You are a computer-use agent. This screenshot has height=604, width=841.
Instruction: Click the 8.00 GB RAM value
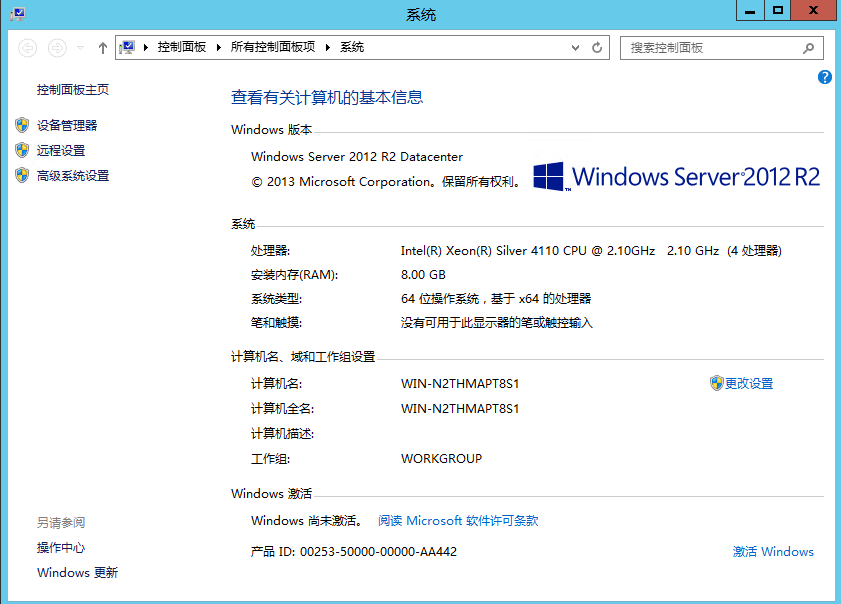click(x=423, y=275)
